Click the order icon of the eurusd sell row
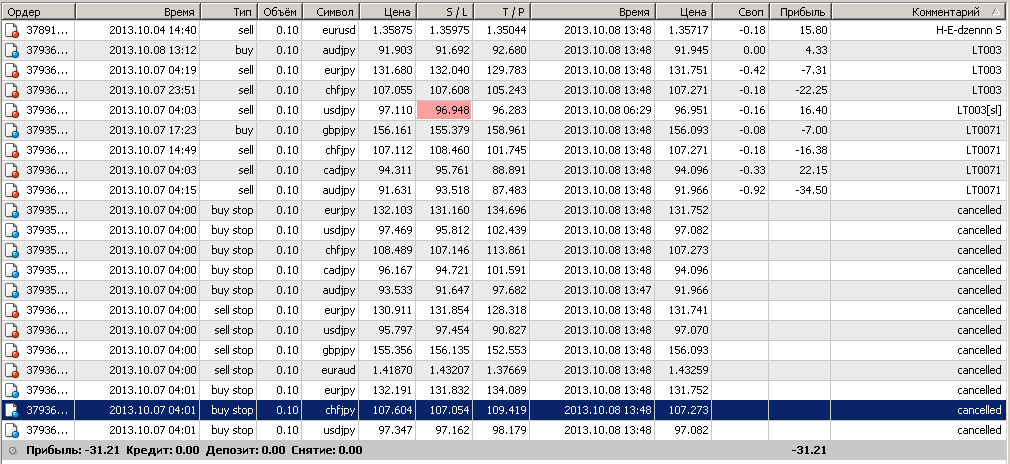The width and height of the screenshot is (1010, 464). 12,30
